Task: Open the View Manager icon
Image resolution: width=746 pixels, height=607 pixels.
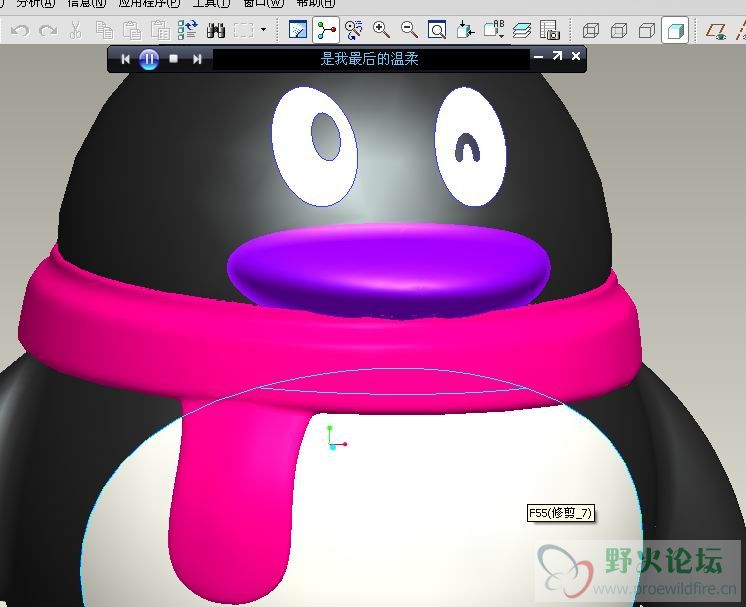Action: point(550,30)
